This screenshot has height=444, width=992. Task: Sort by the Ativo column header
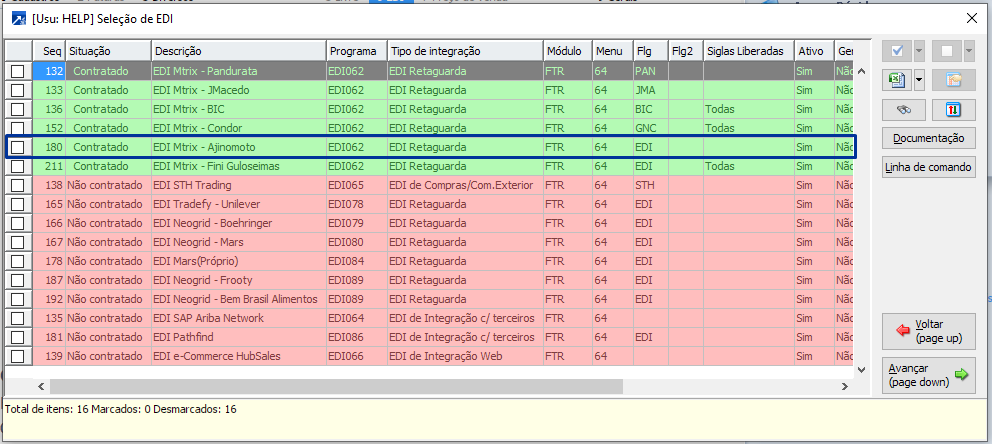[x=814, y=51]
